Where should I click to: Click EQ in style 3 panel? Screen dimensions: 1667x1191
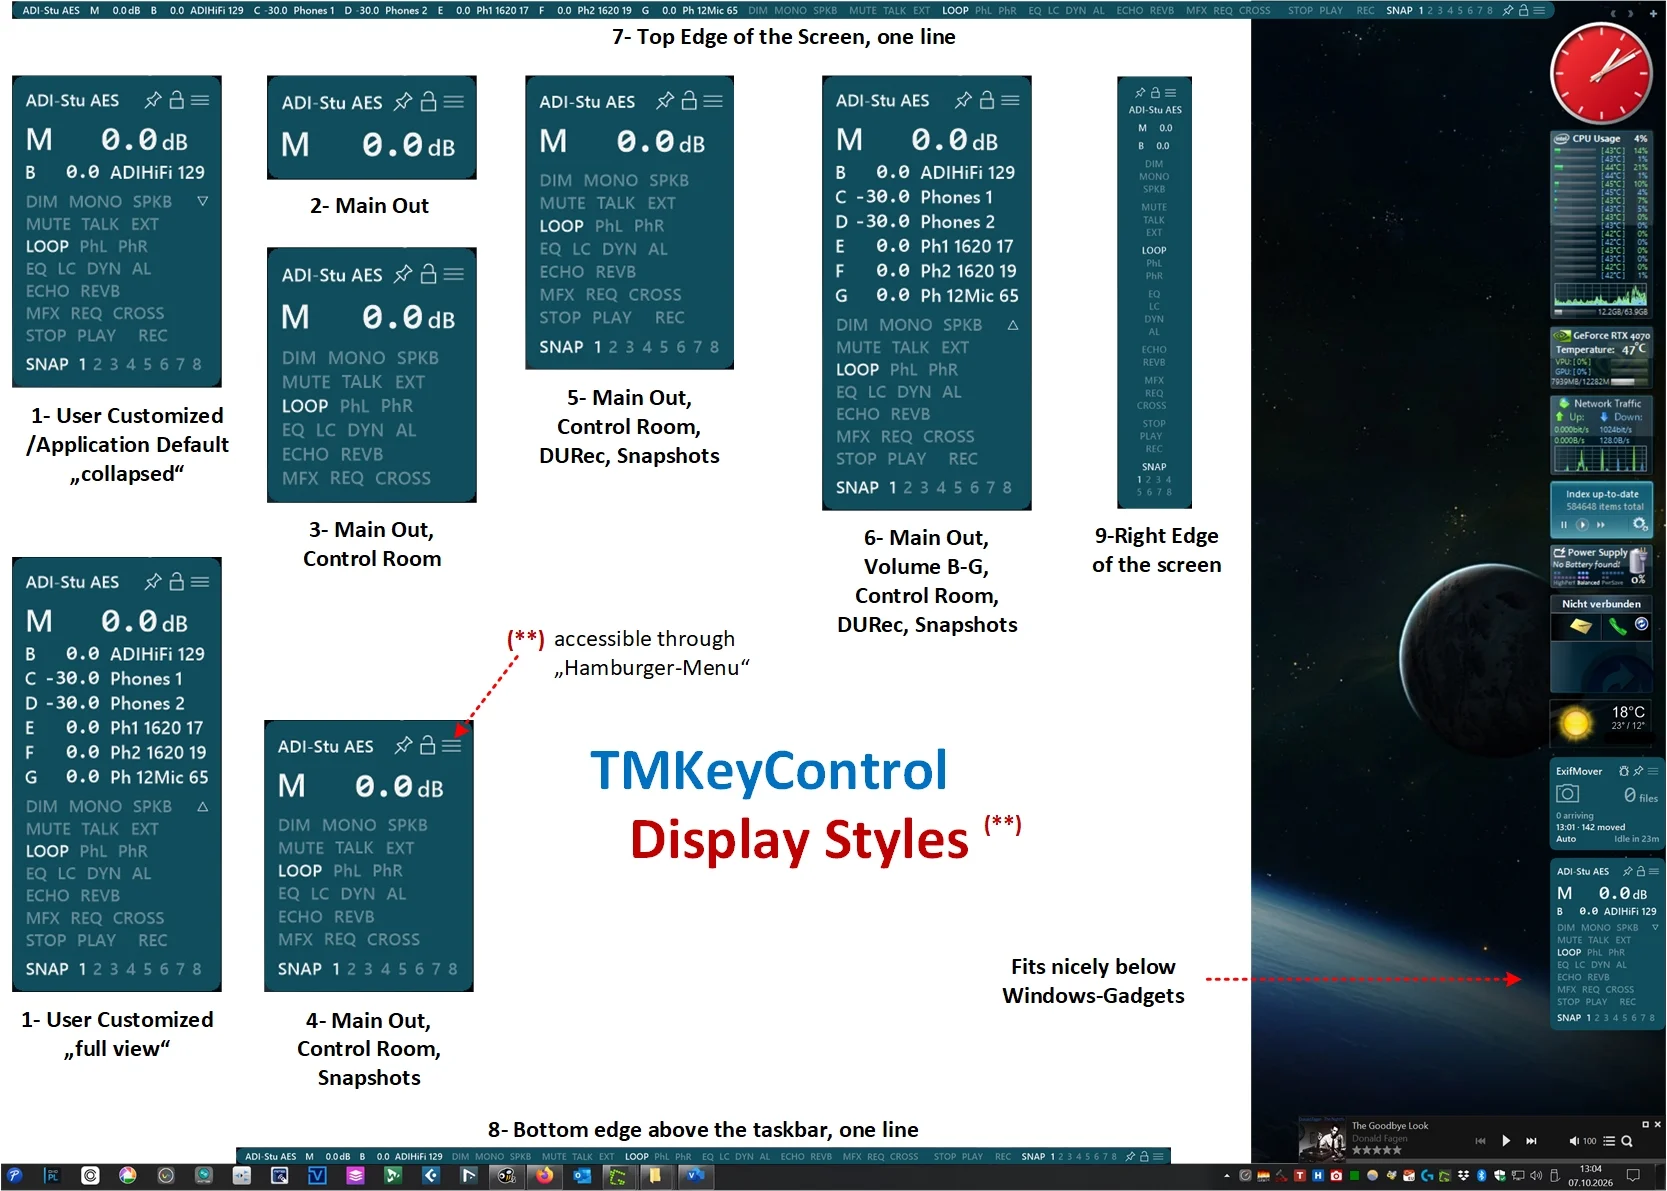(293, 430)
